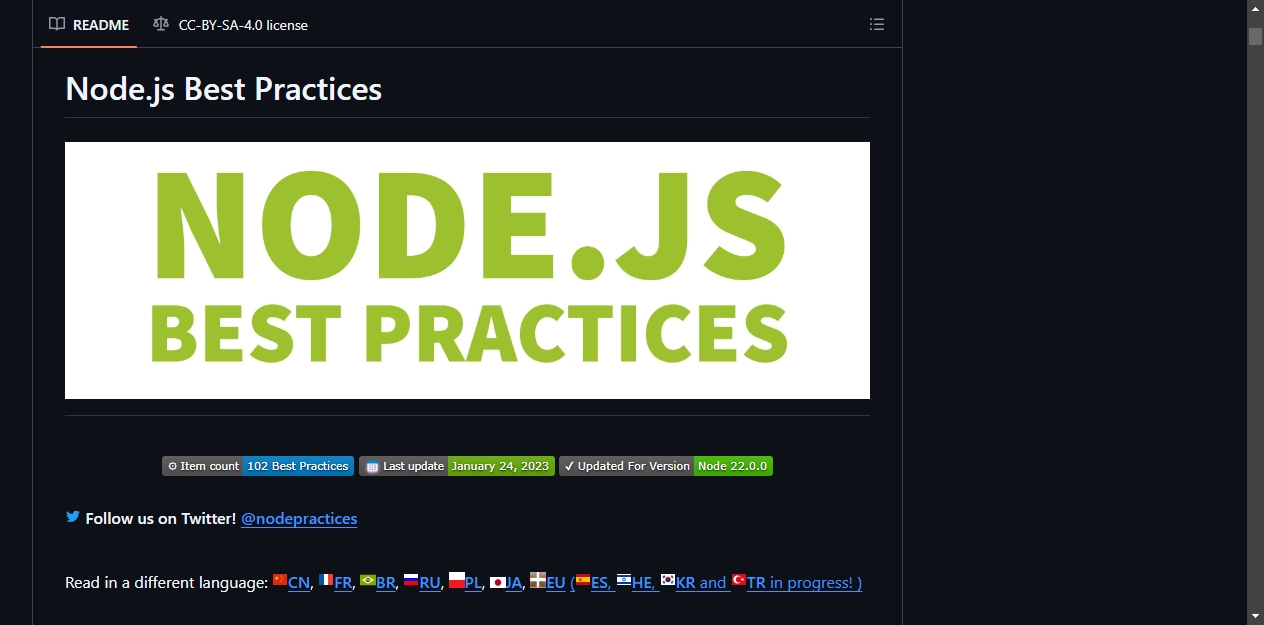Open the TR in progress link
Viewport: 1264px width, 625px height.
(x=804, y=583)
